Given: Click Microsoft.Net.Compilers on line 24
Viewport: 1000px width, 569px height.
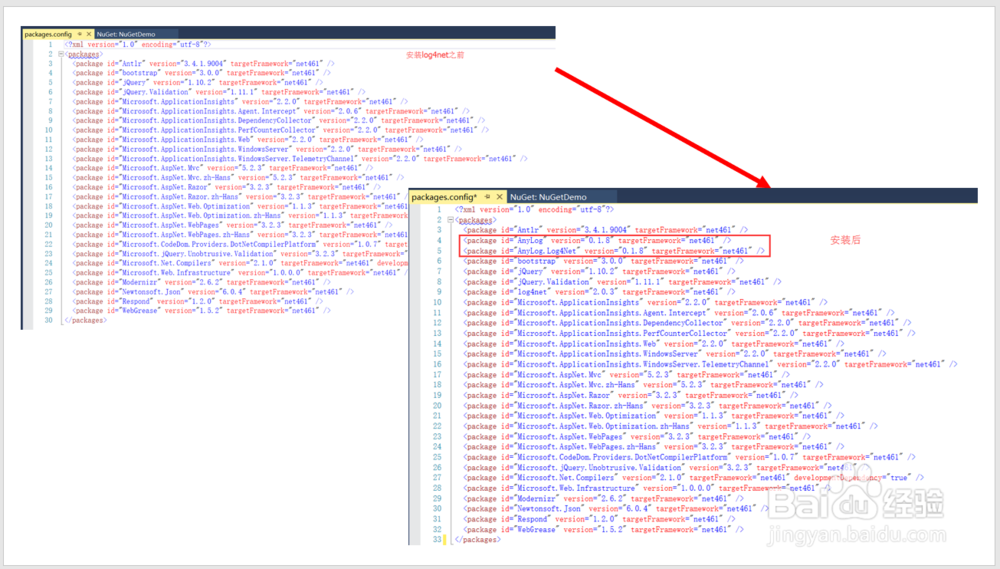Looking at the screenshot, I should click(240, 263).
